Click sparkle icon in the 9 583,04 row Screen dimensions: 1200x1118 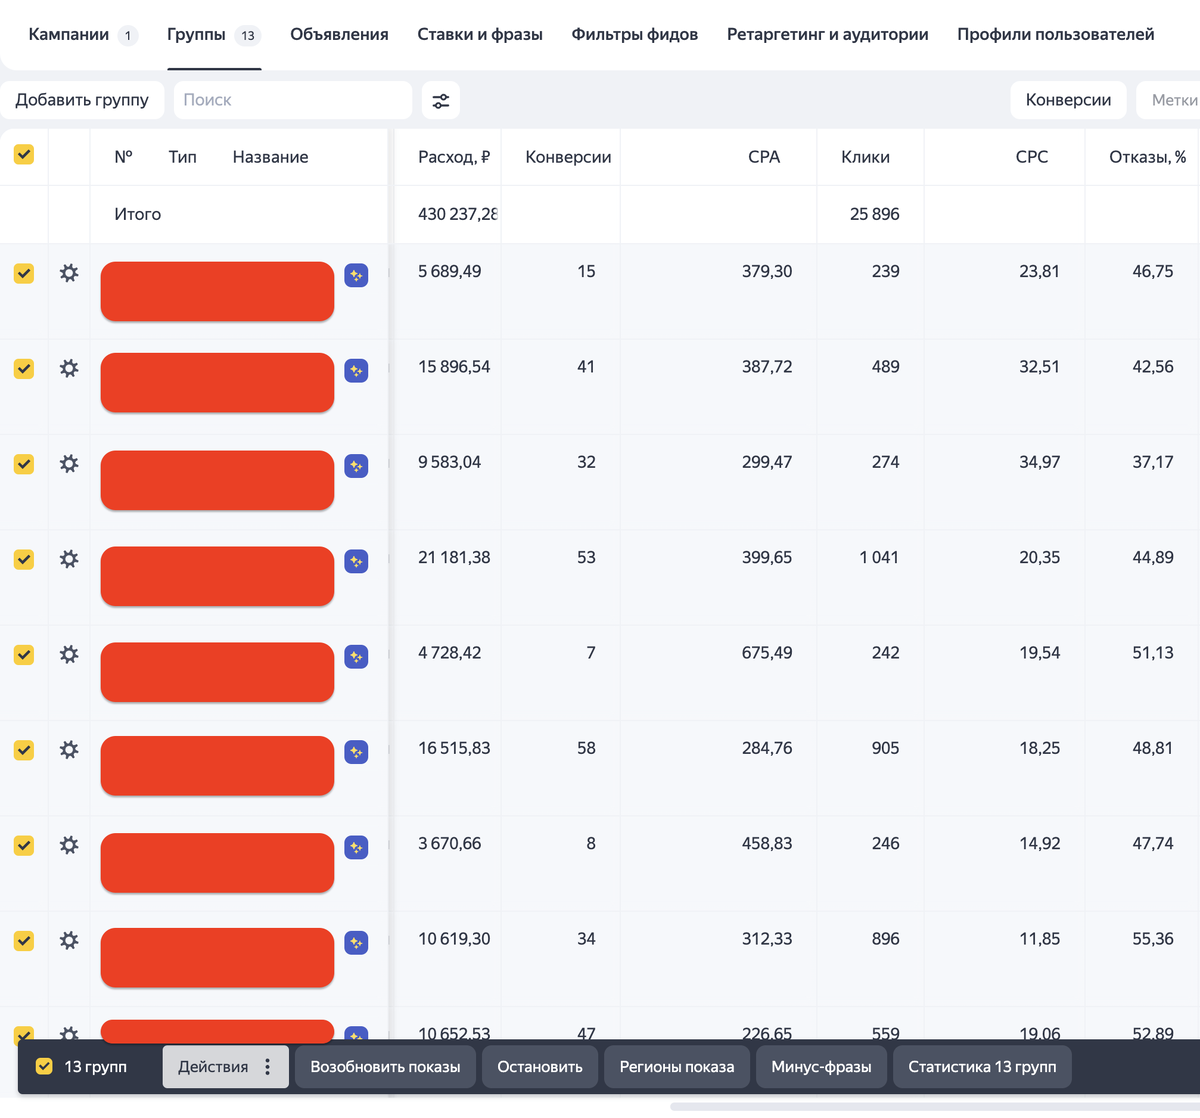pos(356,466)
